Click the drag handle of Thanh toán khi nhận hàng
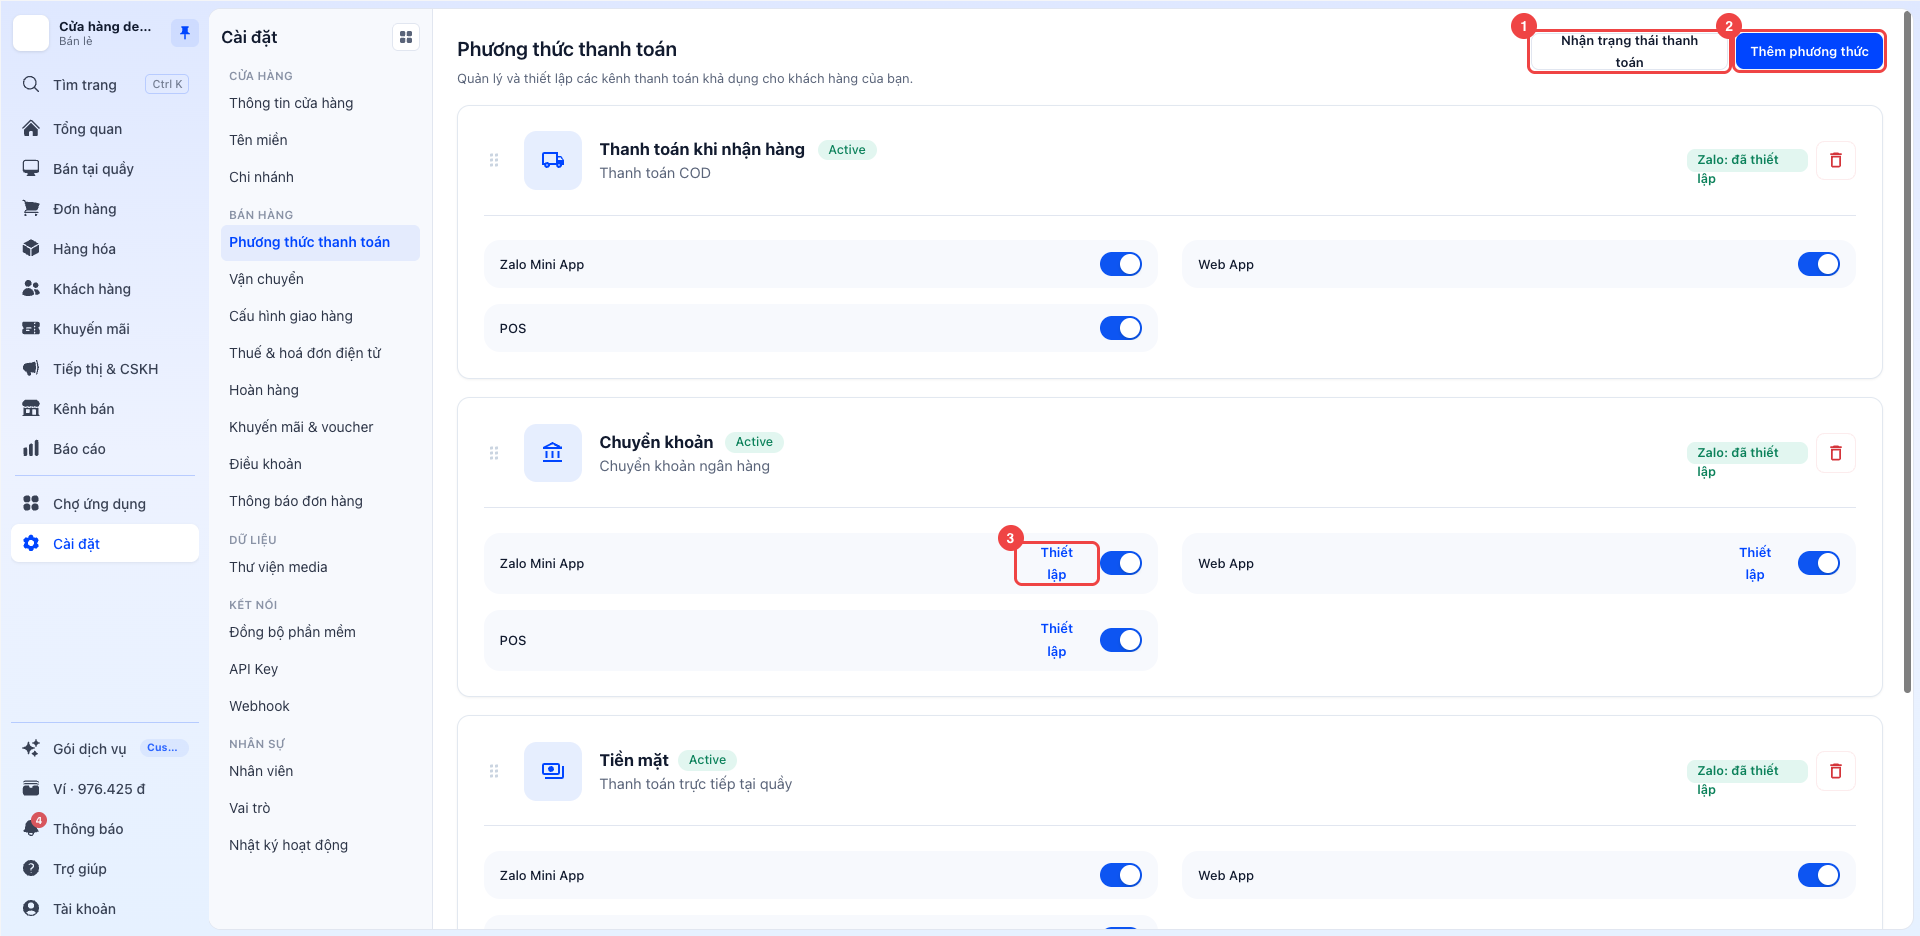Screen dimensions: 1920x936 tap(494, 160)
